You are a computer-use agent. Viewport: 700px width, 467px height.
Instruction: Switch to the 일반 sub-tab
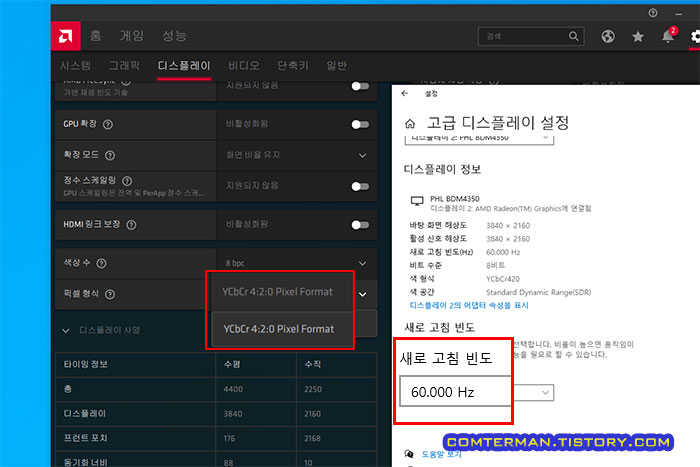[x=337, y=66]
